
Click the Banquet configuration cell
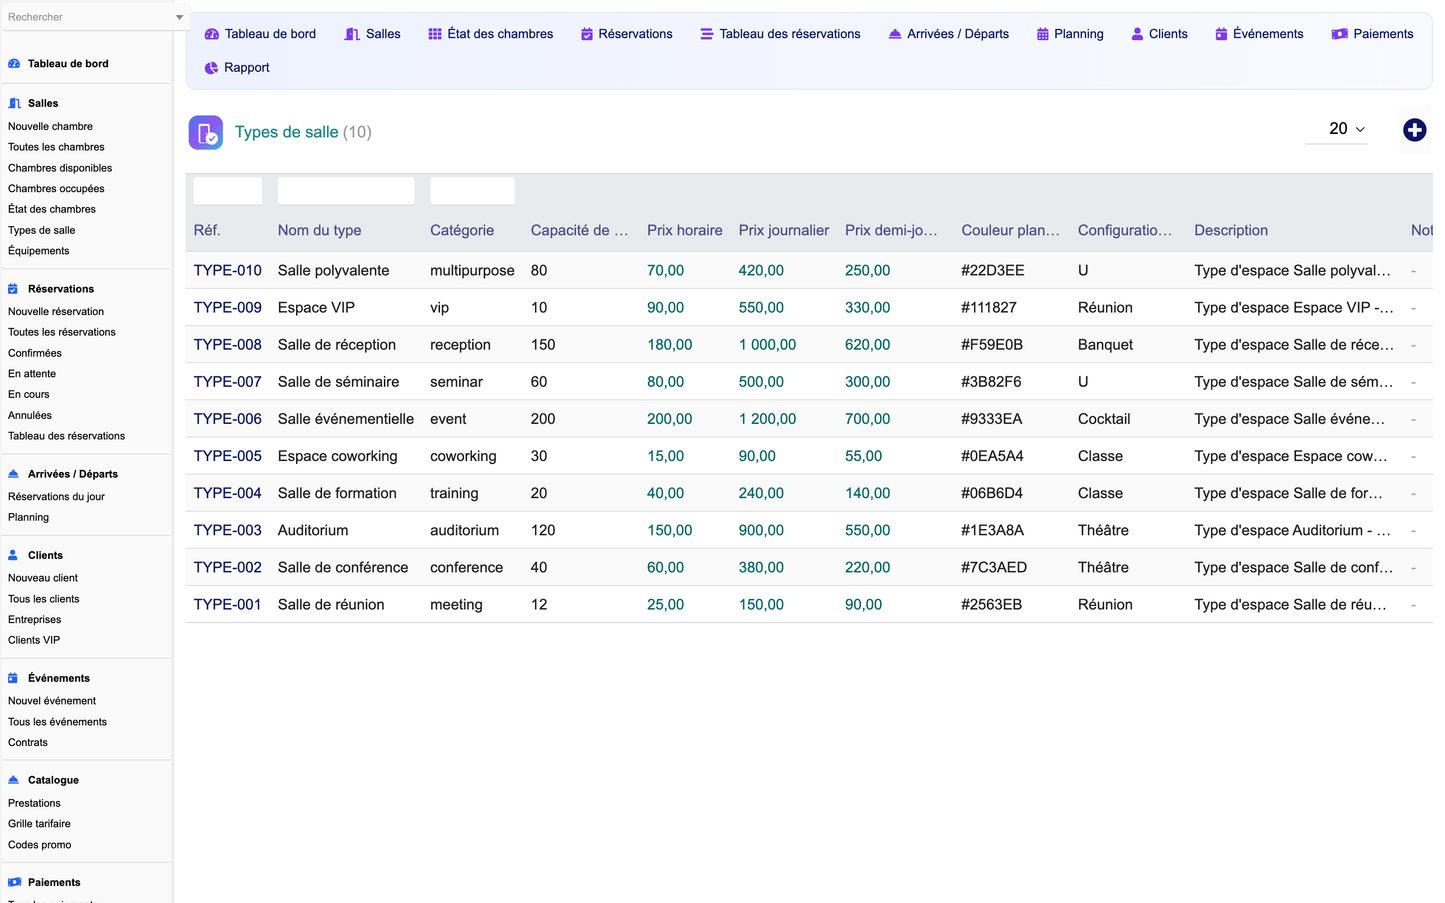click(x=1105, y=345)
